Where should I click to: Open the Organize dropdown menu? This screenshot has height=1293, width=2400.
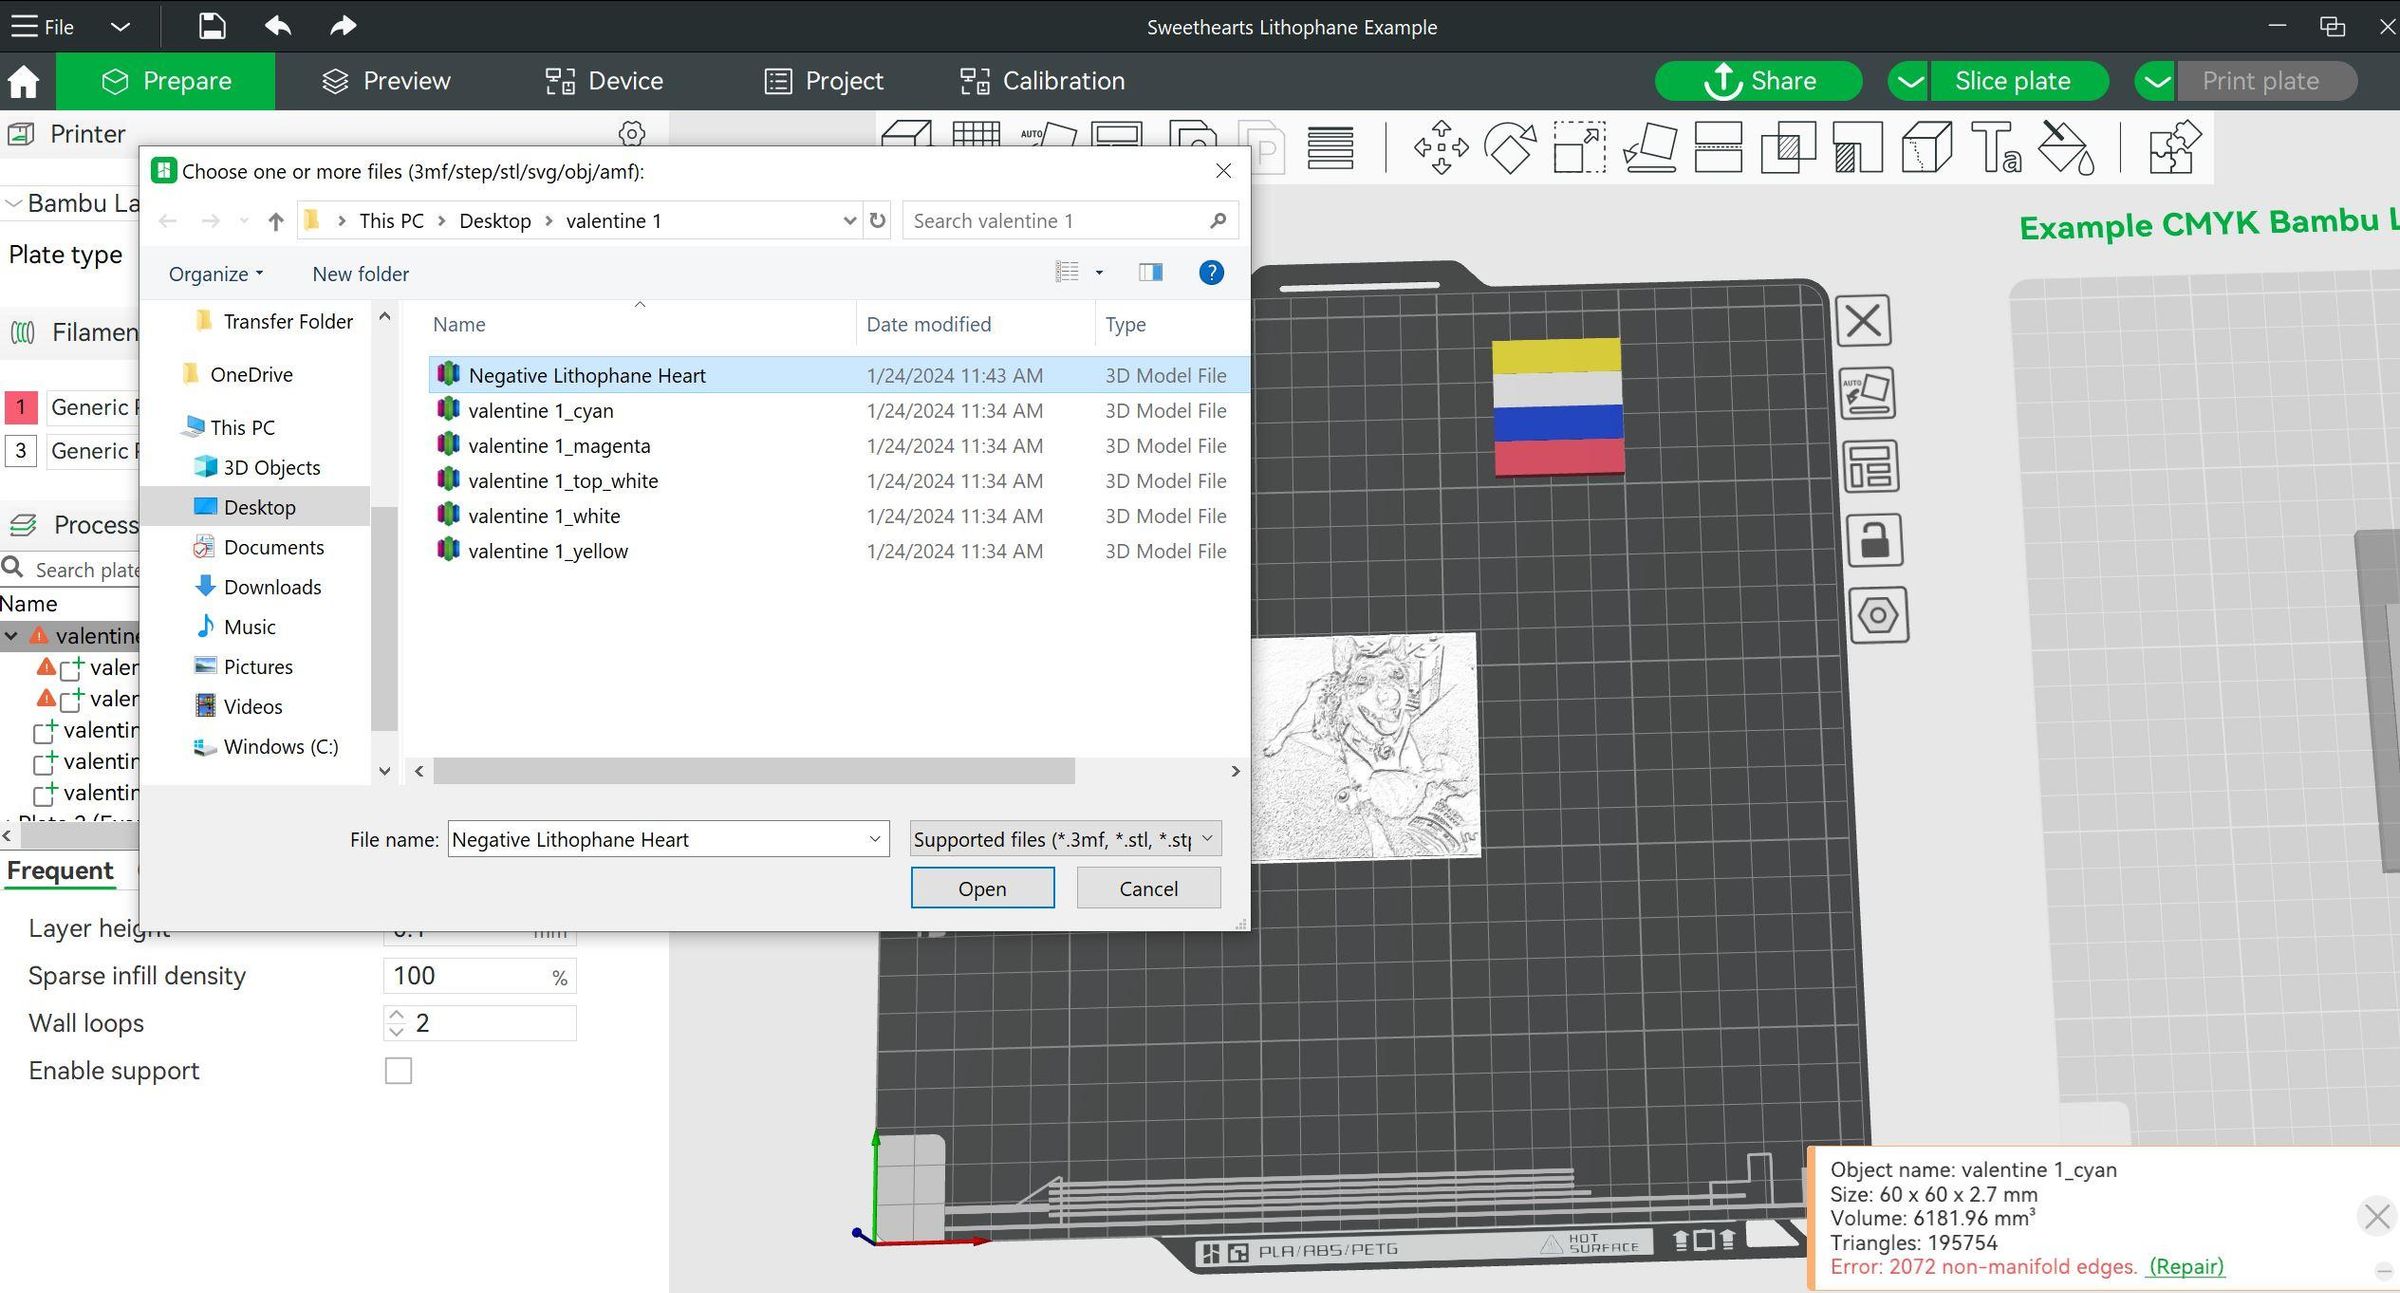pyautogui.click(x=215, y=274)
